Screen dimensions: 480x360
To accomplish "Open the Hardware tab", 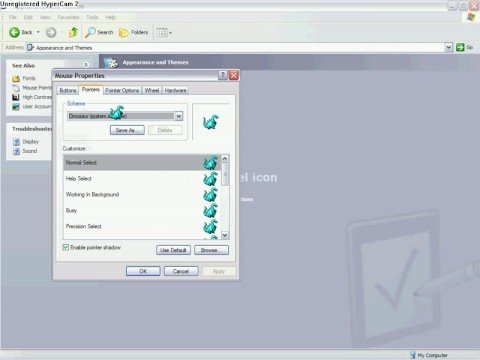I will point(175,90).
